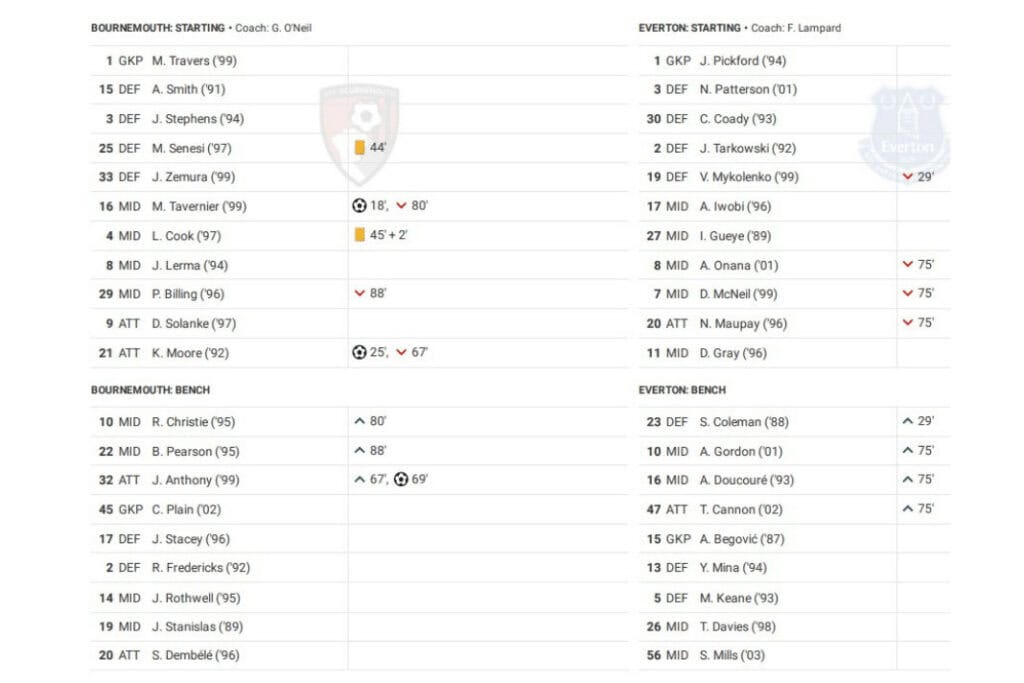Click the sub-on arrow for S. Coleman
1024x683 pixels.
pos(908,422)
